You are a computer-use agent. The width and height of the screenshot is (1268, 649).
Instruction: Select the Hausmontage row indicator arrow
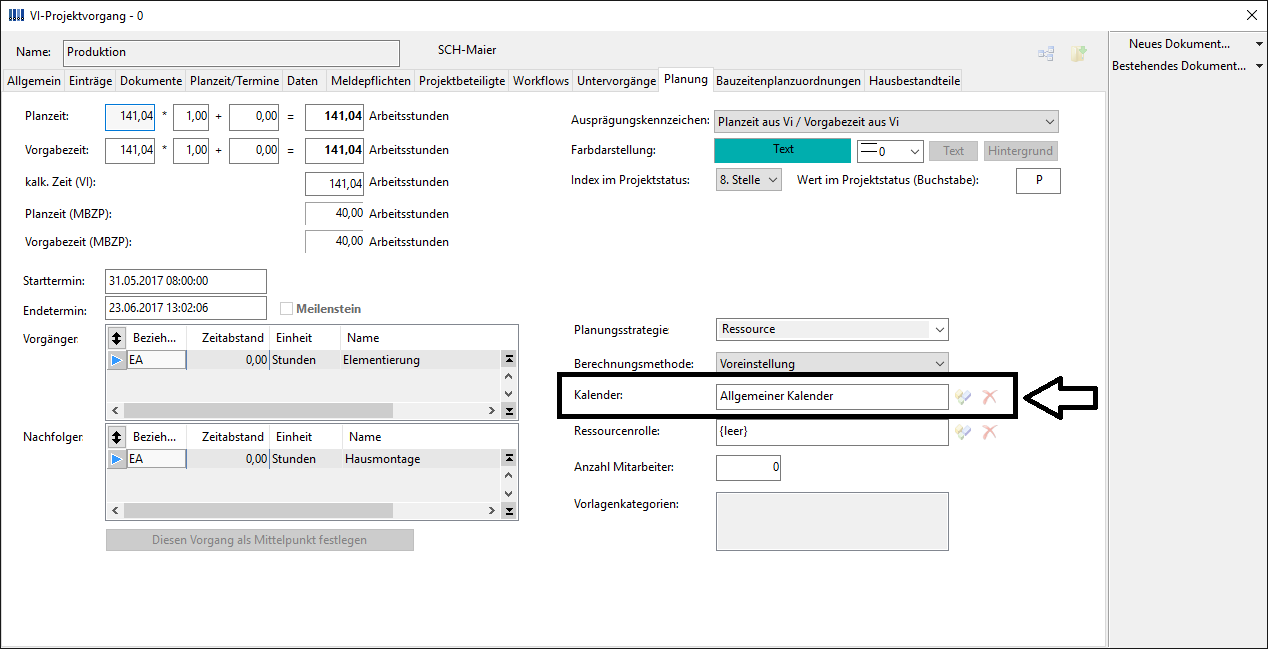(x=117, y=459)
